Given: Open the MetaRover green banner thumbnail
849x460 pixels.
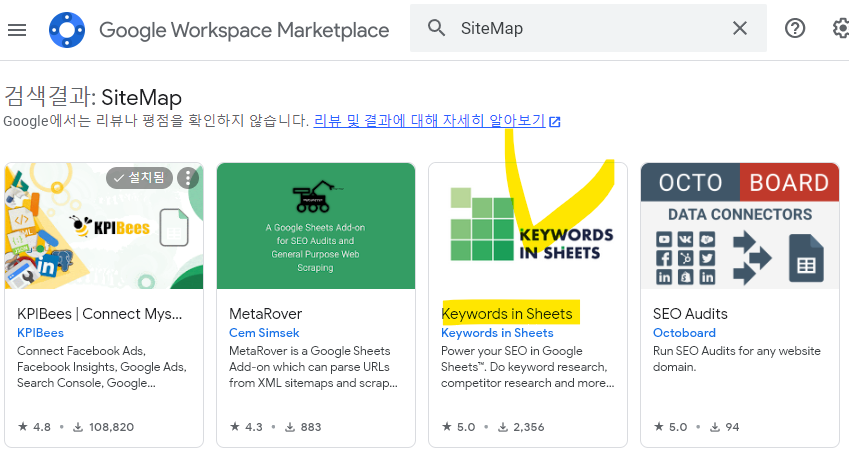Looking at the screenshot, I should [x=316, y=226].
